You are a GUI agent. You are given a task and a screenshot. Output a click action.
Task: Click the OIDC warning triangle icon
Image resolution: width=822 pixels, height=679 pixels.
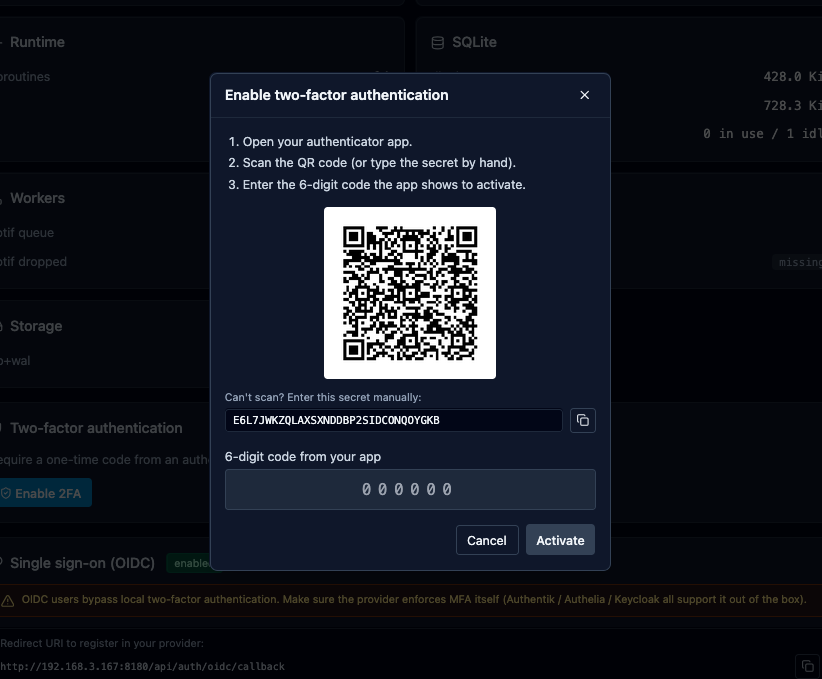[x=7, y=600]
